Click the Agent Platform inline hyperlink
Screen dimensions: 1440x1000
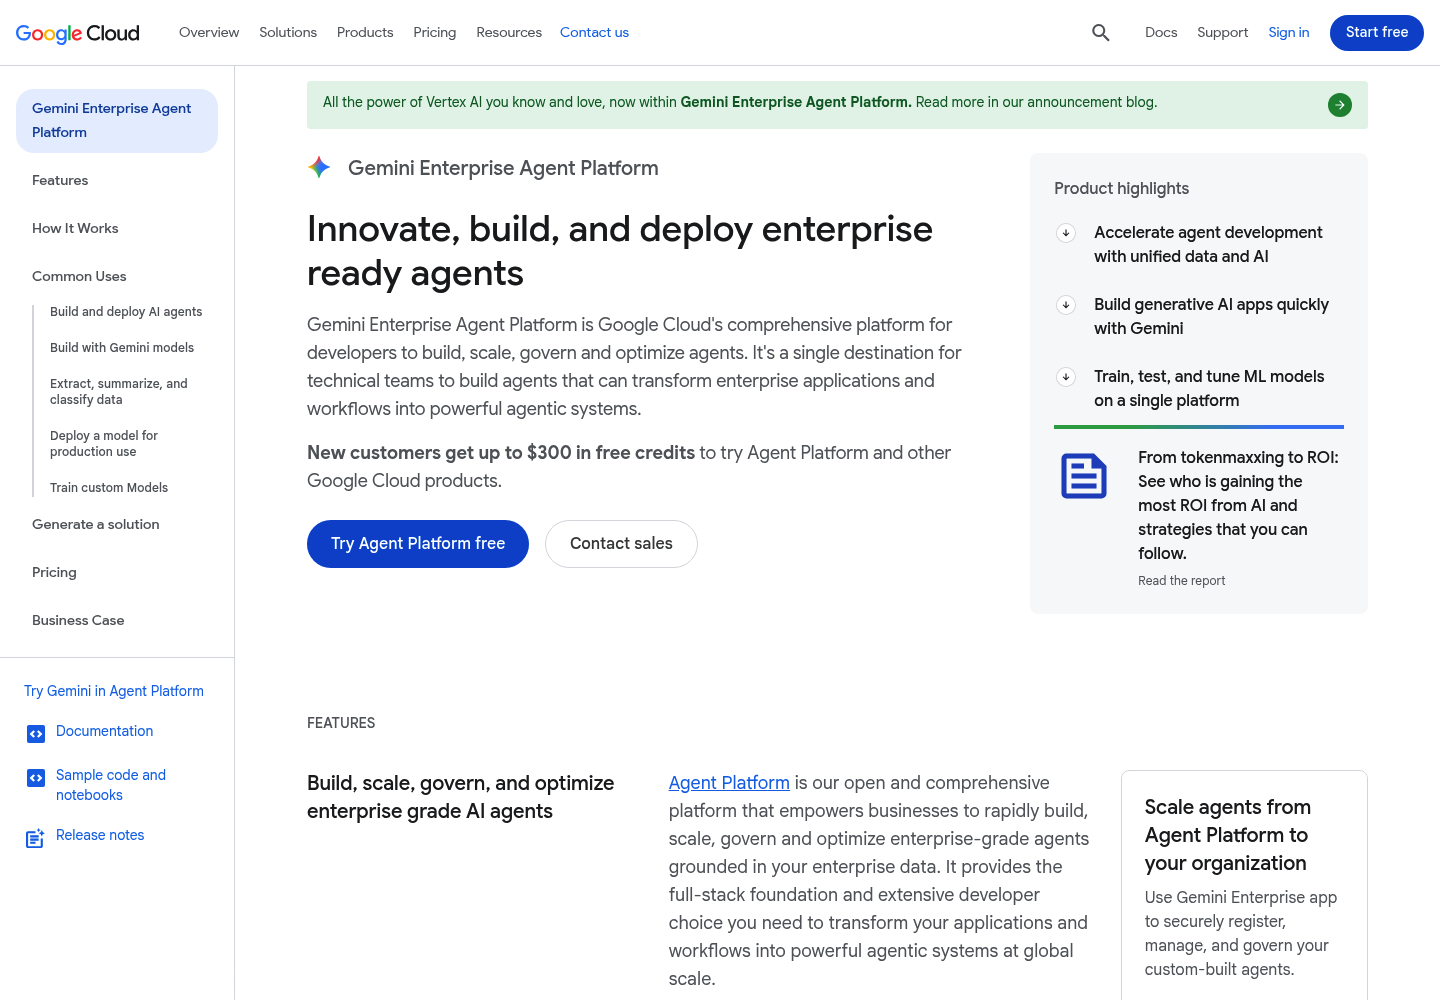pos(729,783)
